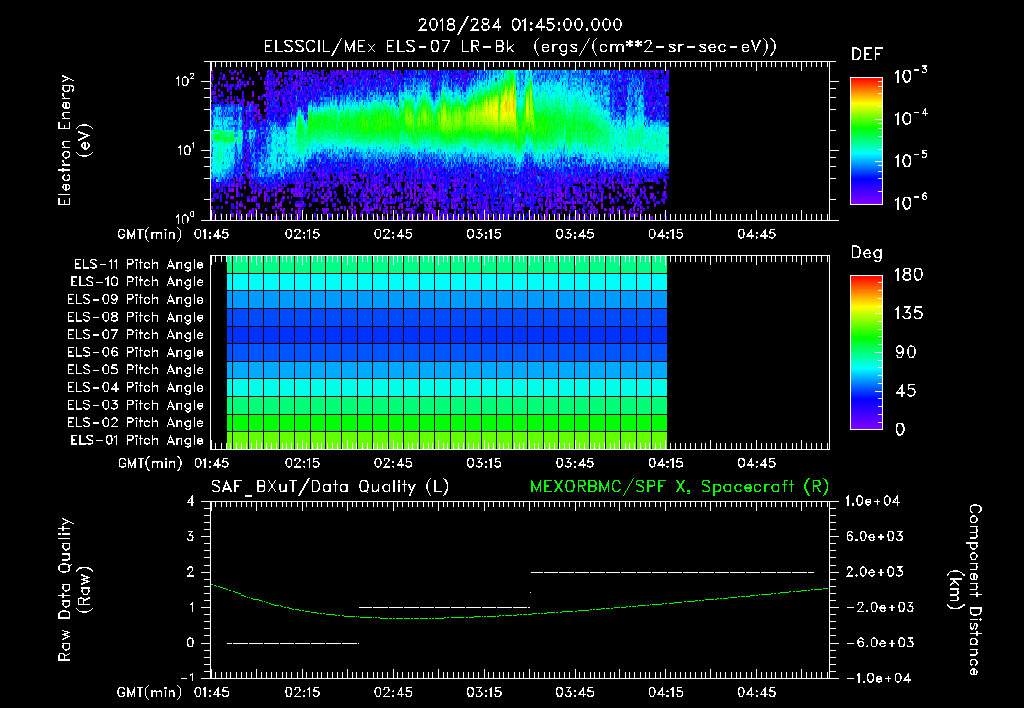The image size is (1024, 708).
Task: Click the 'ELS-09 Pitch Angle' row label
Action: point(135,300)
